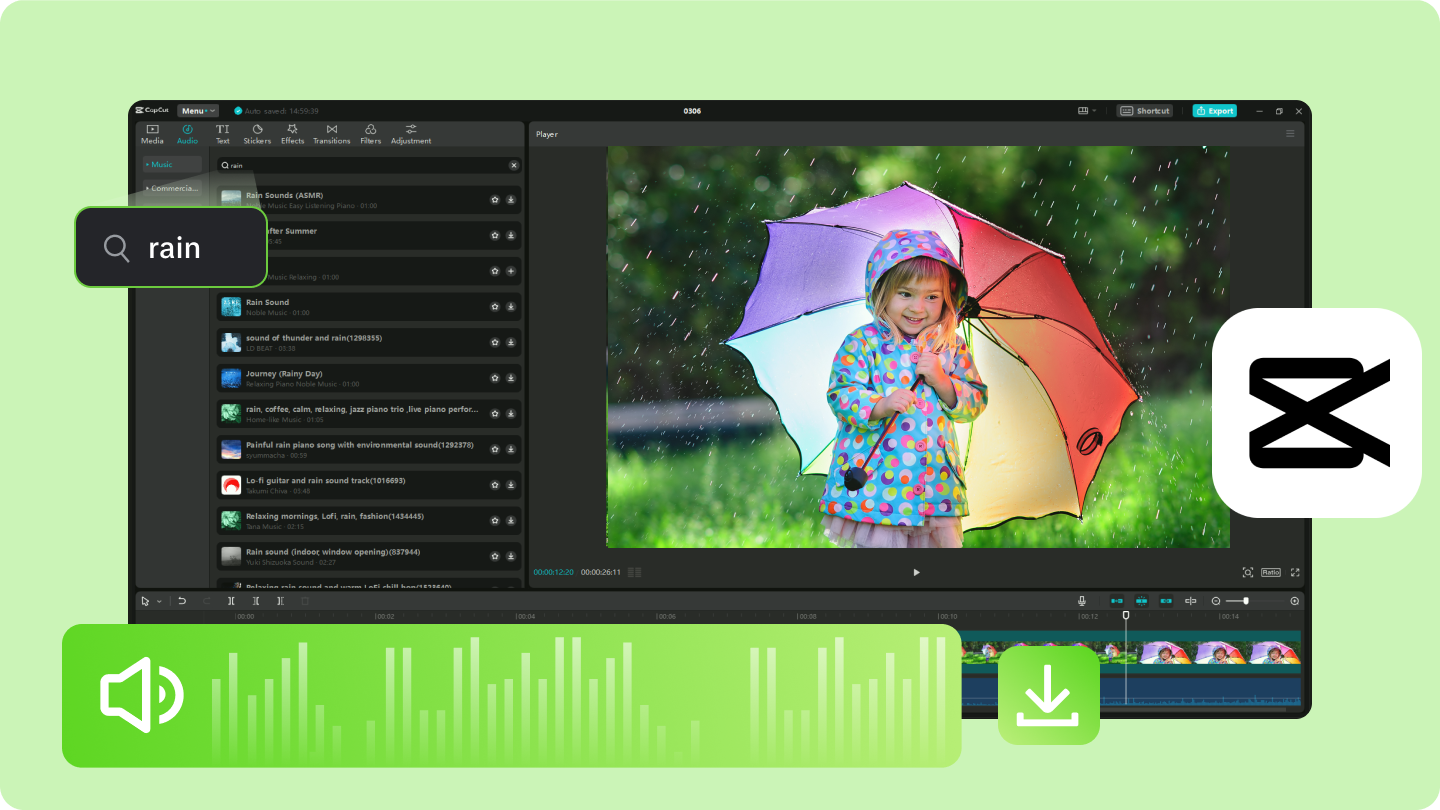Download Painful rain piano song track
1440x810 pixels.
[510, 449]
